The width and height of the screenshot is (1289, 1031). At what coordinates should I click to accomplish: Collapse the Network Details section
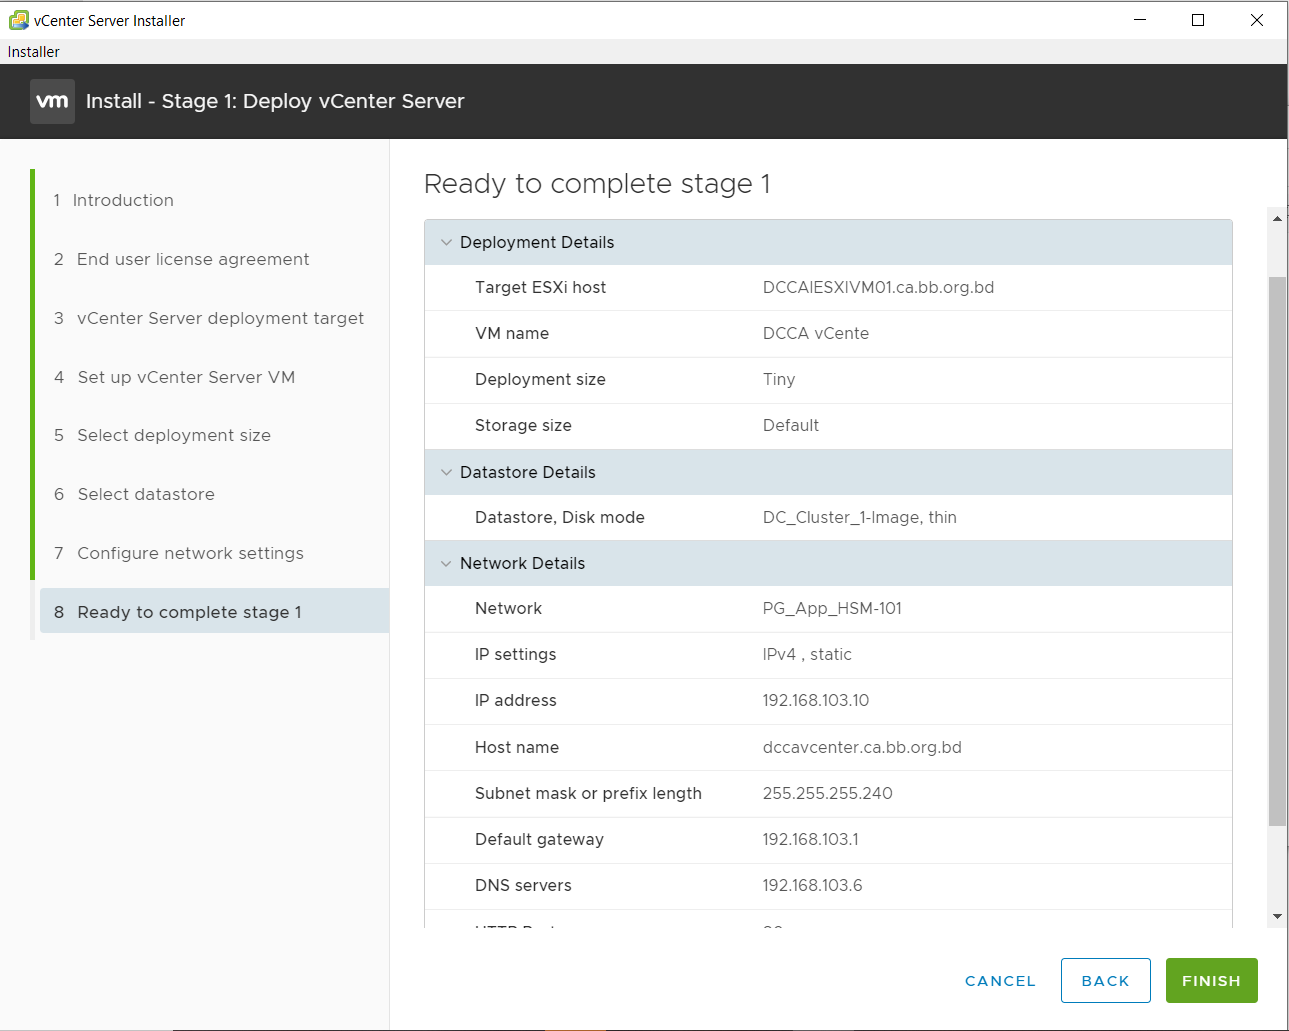pyautogui.click(x=446, y=564)
